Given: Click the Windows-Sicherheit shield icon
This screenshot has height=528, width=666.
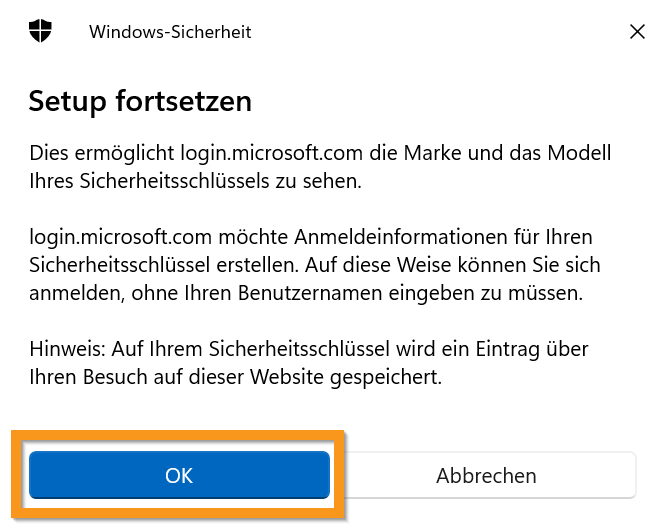Looking at the screenshot, I should 40,31.
